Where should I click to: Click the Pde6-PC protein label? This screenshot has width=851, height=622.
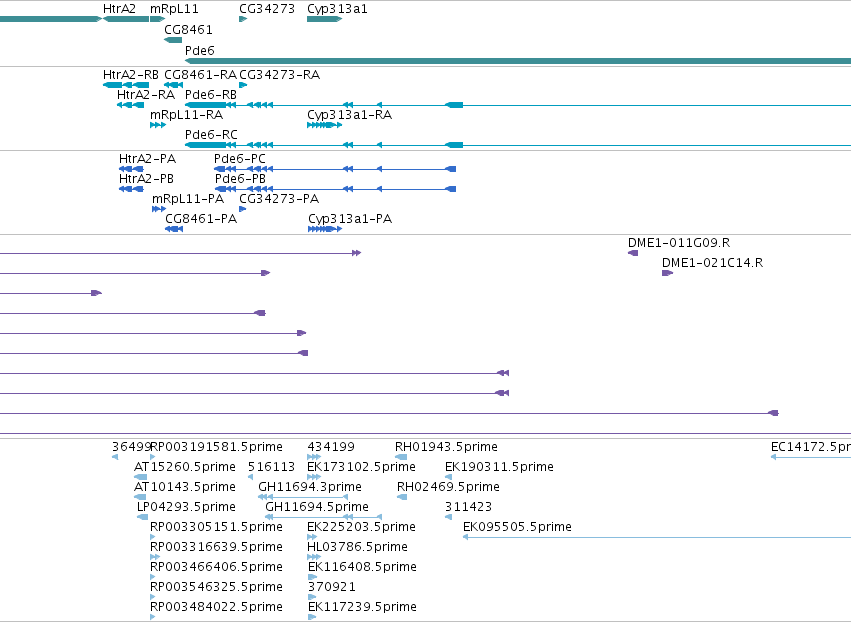240,158
